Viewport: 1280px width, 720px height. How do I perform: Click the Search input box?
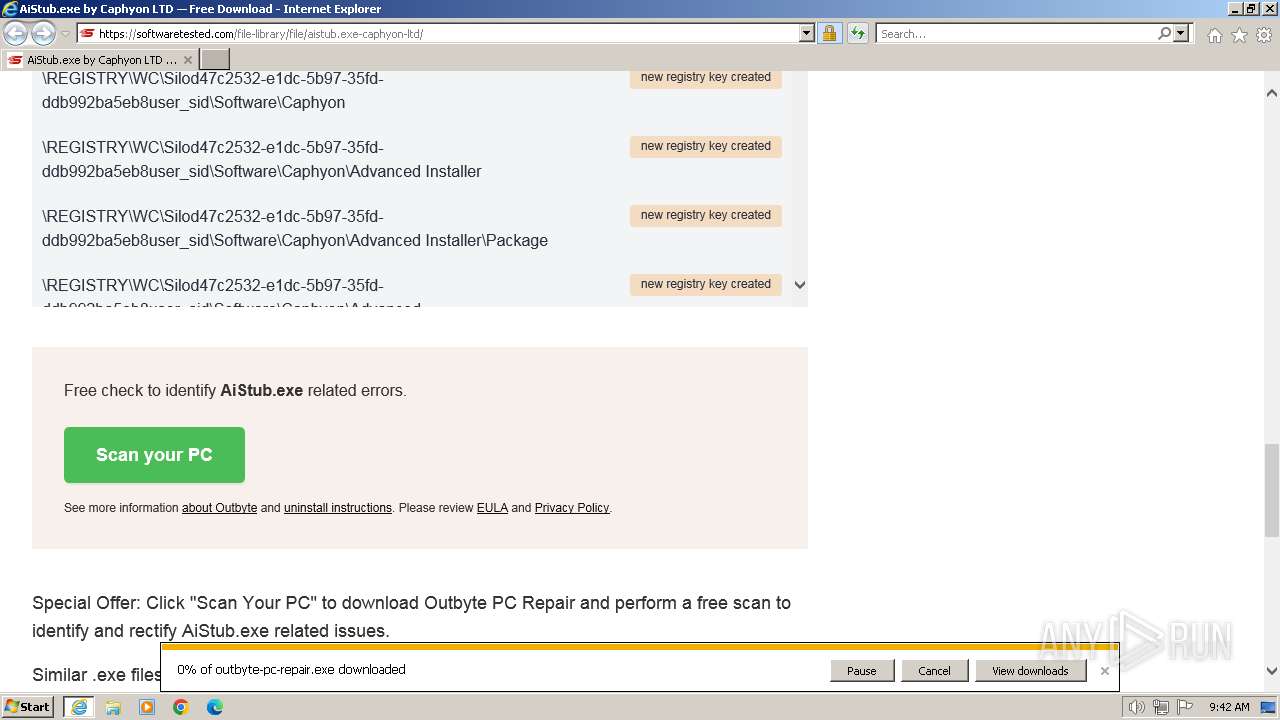(x=1015, y=34)
